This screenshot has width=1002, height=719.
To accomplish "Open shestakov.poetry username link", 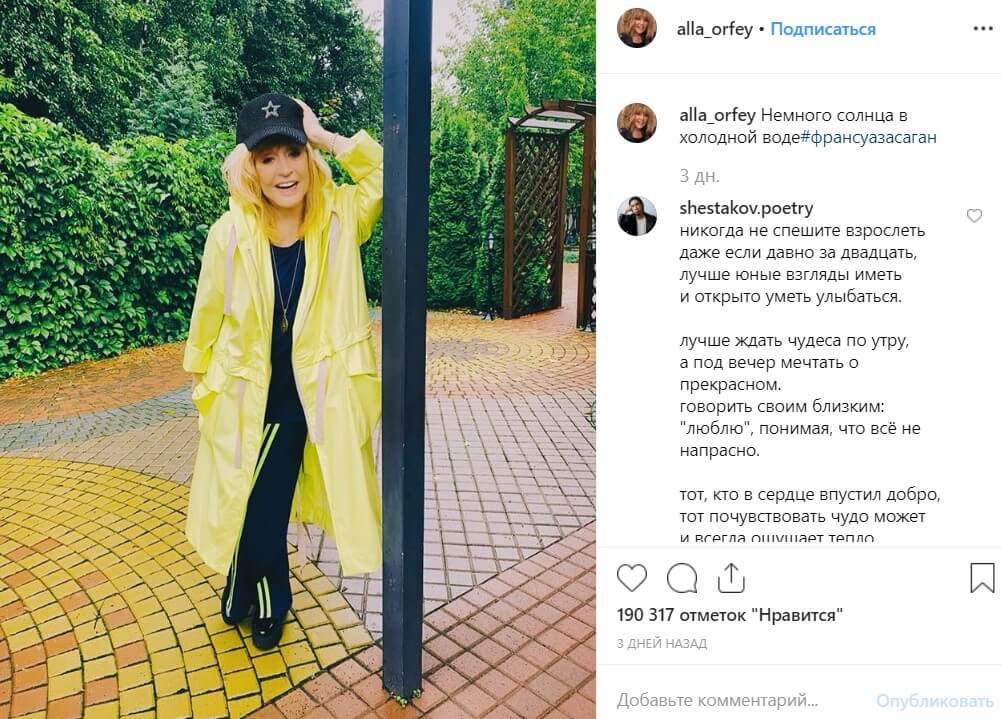I will pos(746,208).
